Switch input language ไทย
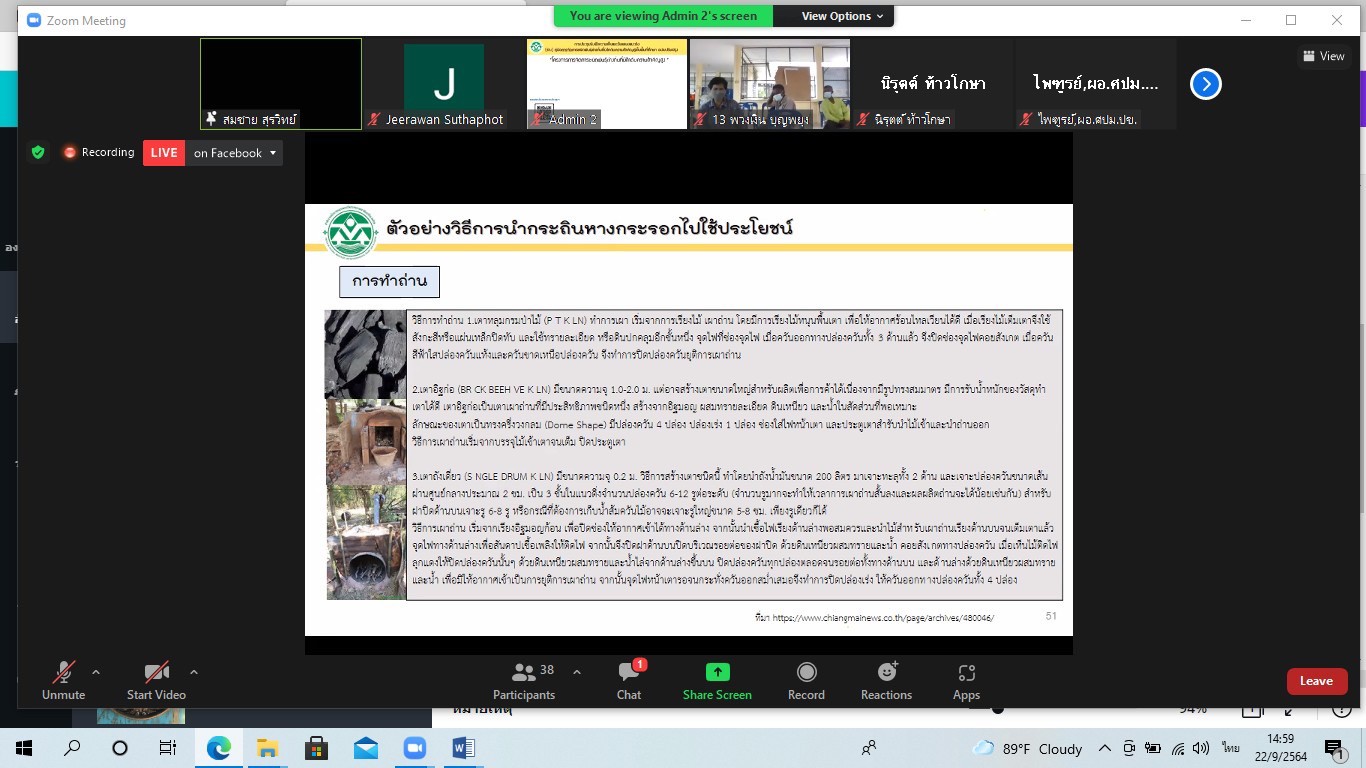Screen dimensions: 1366x768 1231,748
